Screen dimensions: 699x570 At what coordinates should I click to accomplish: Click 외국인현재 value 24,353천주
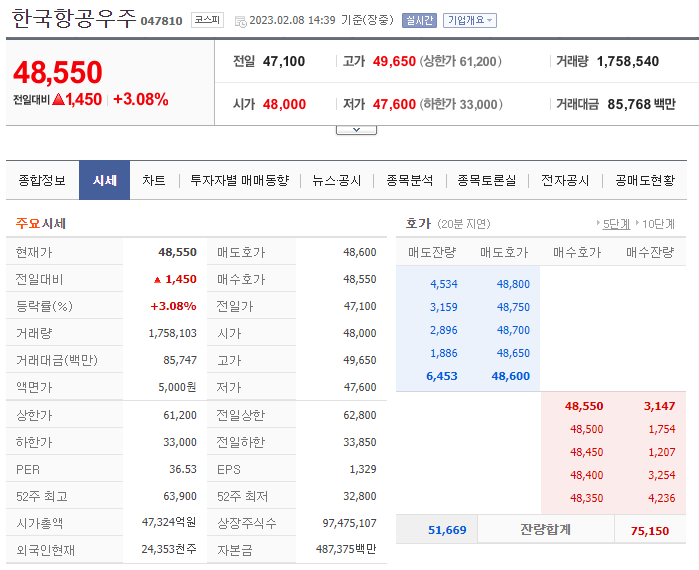click(169, 549)
